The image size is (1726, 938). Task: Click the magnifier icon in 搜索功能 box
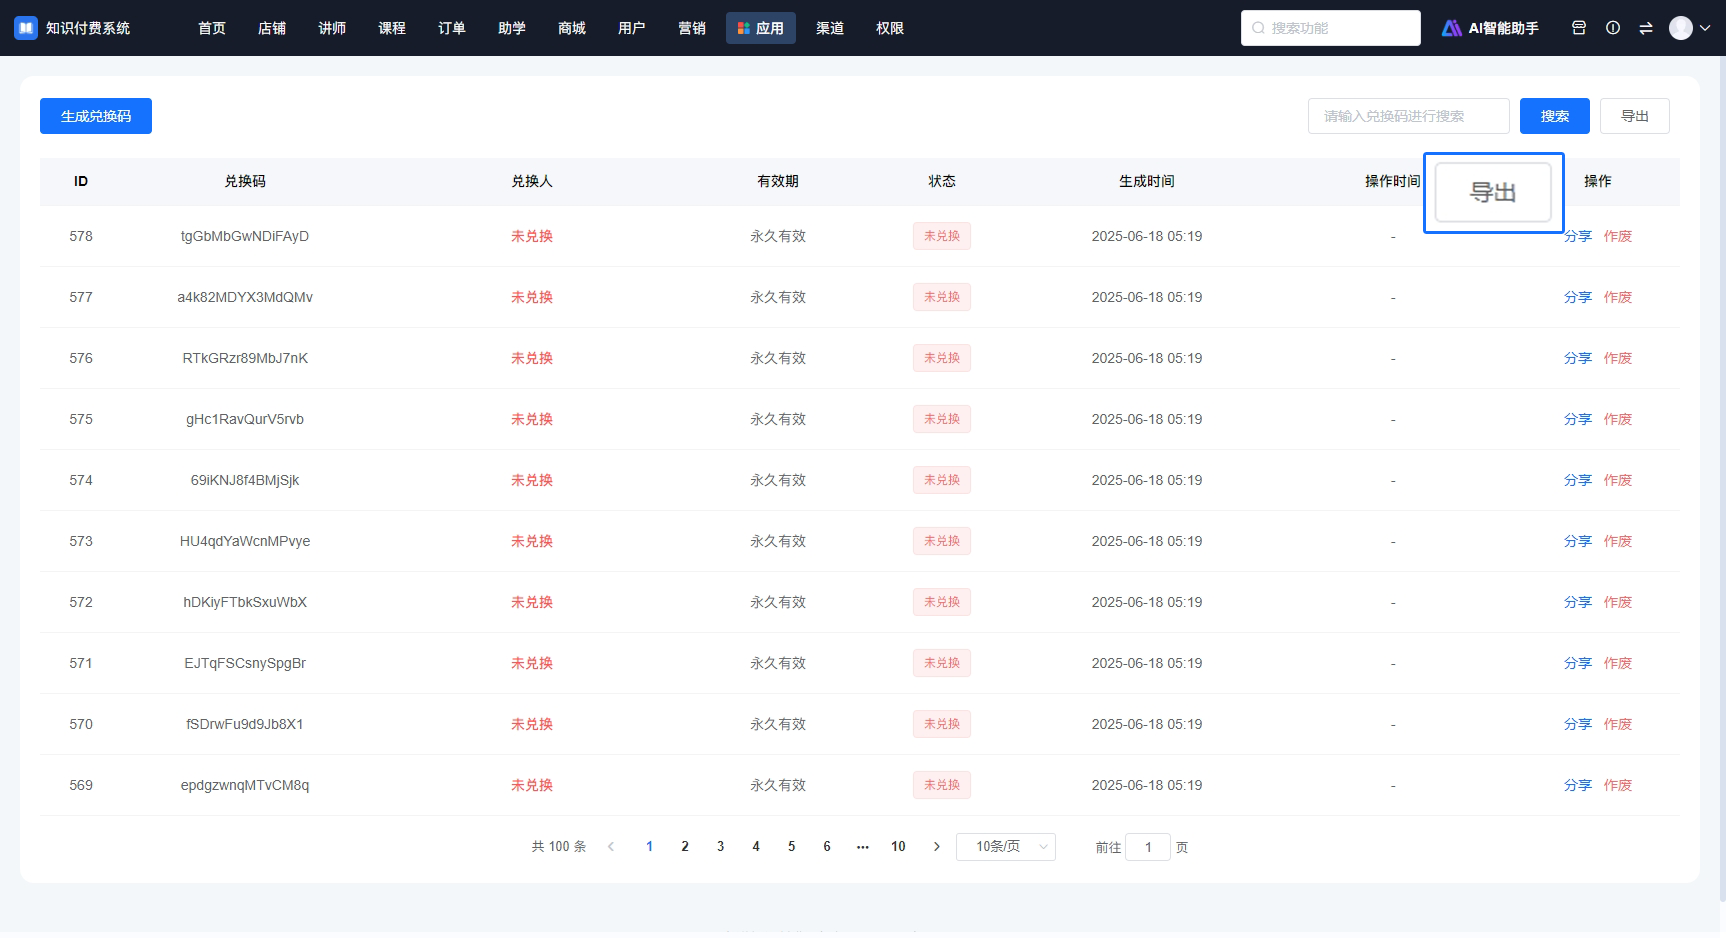point(1258,28)
